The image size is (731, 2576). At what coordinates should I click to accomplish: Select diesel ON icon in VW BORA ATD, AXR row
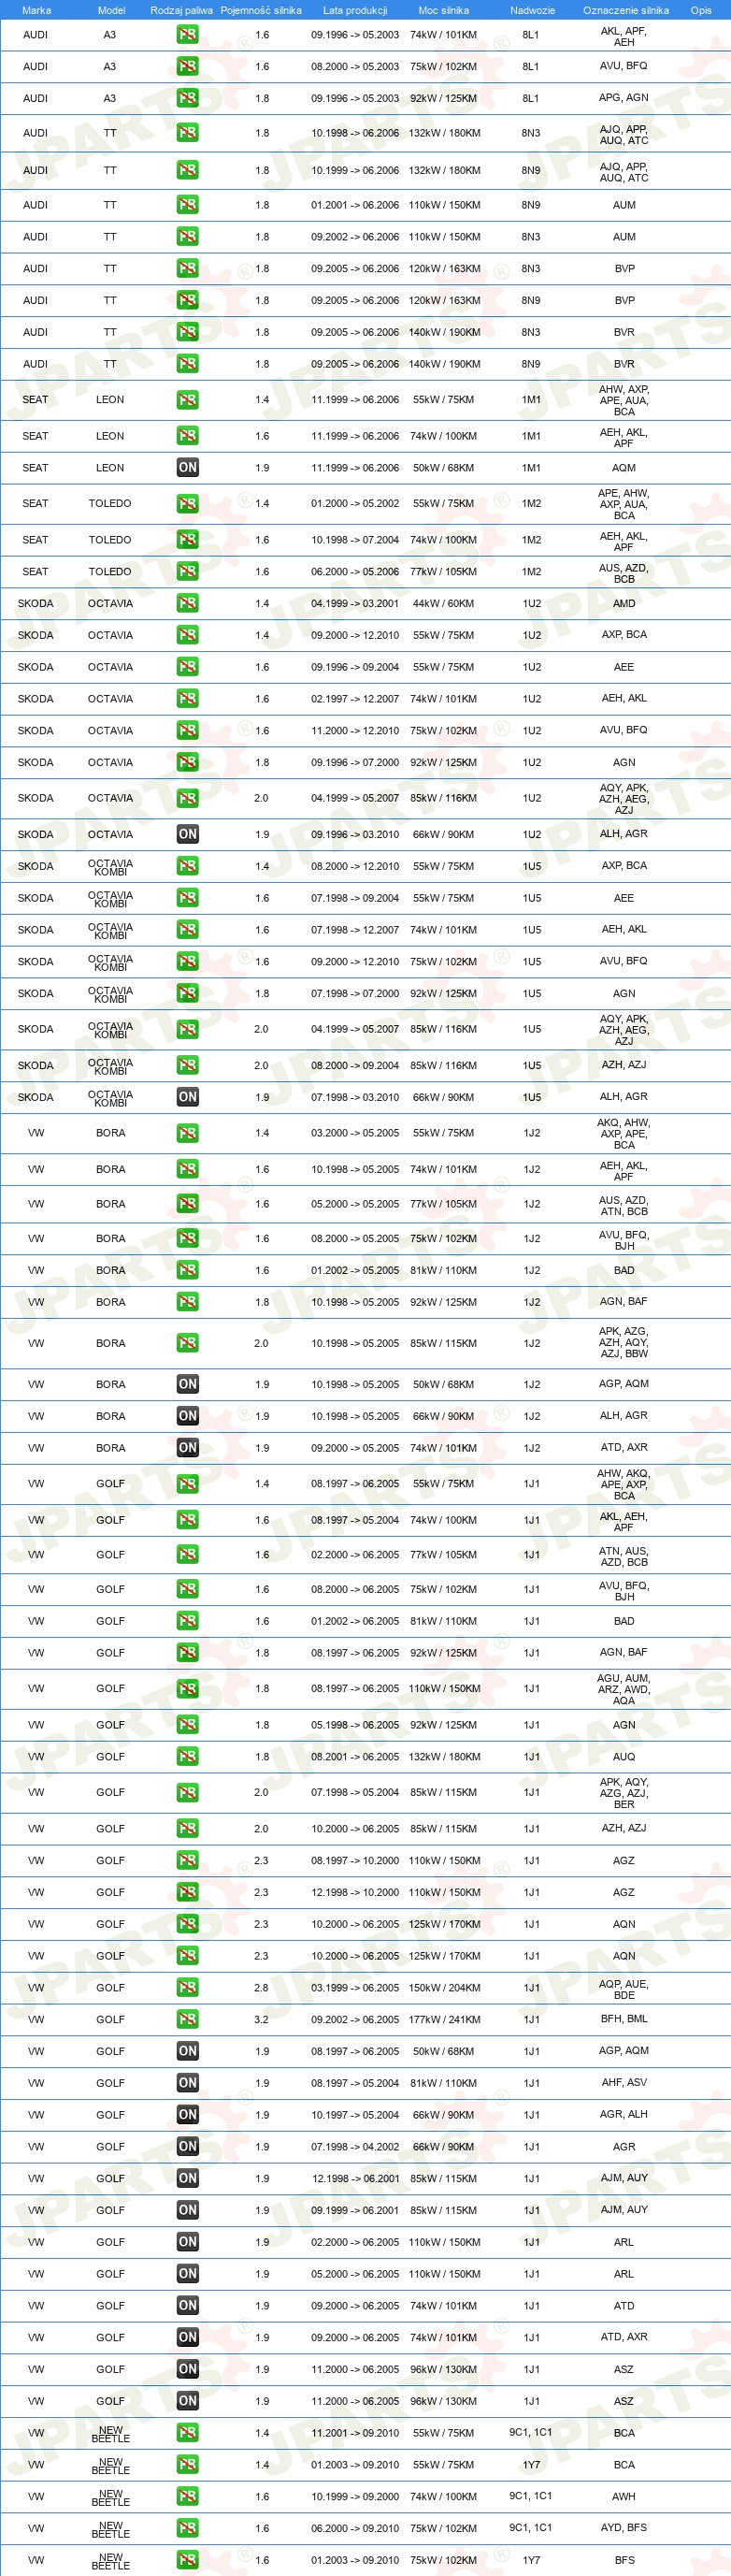point(187,1449)
